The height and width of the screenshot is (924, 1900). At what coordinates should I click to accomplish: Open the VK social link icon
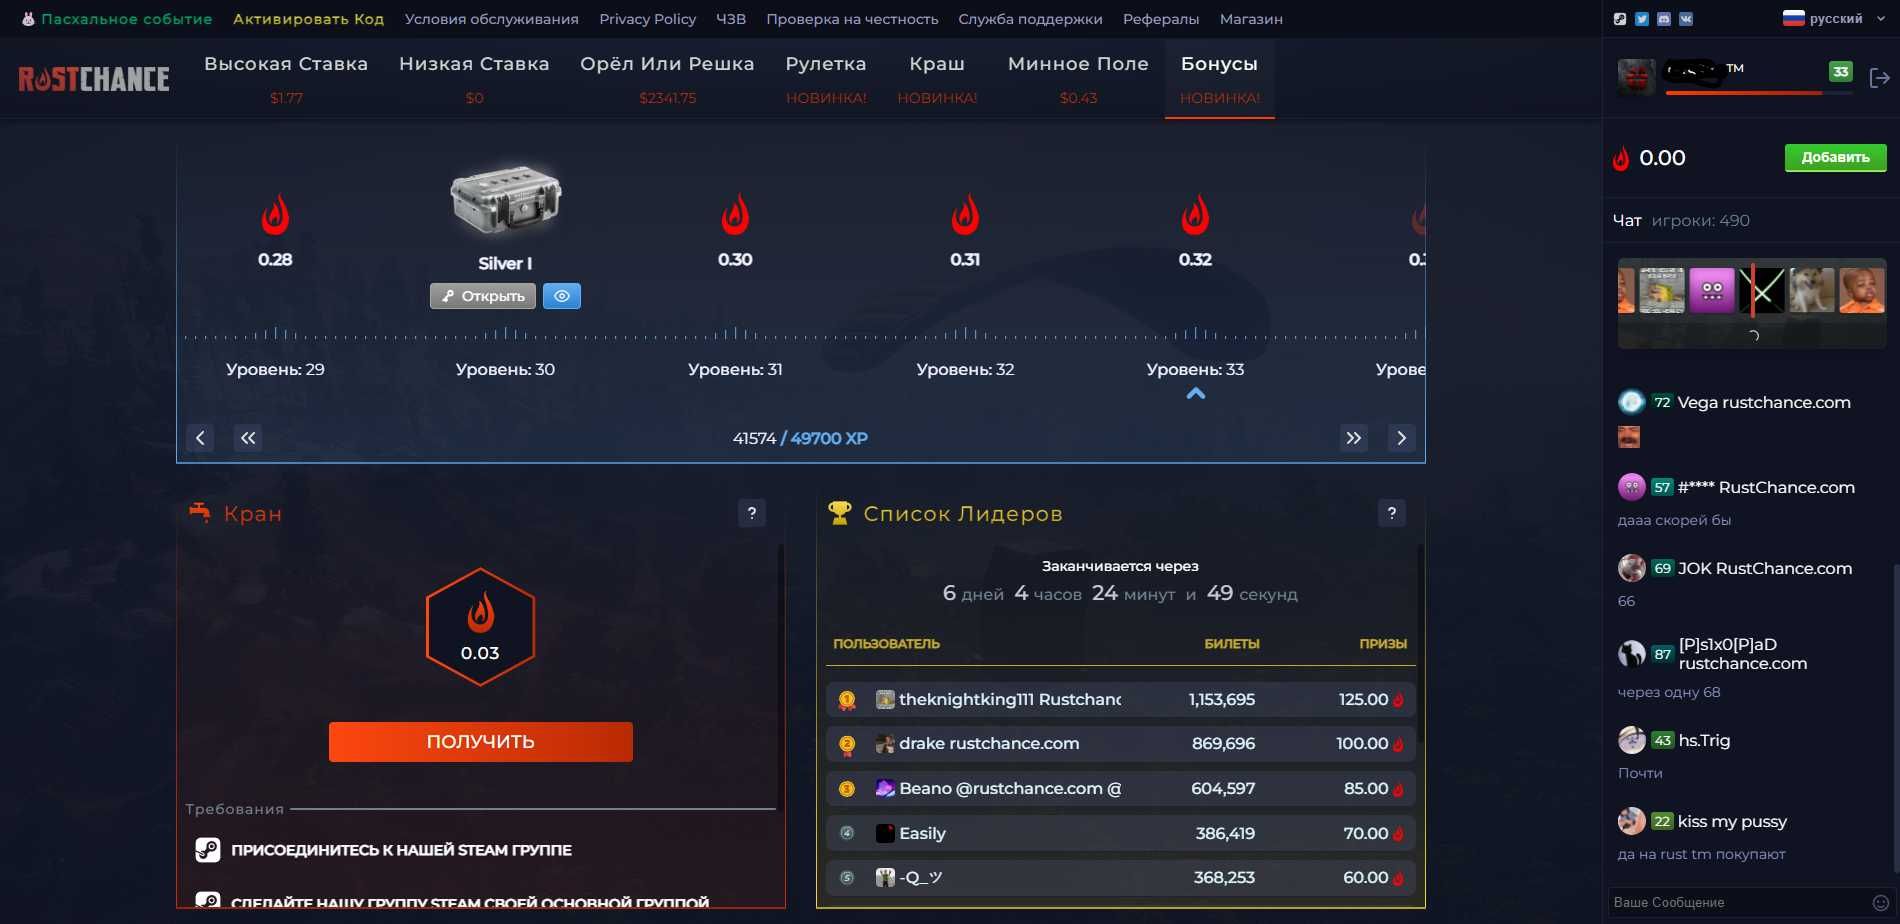(x=1686, y=19)
